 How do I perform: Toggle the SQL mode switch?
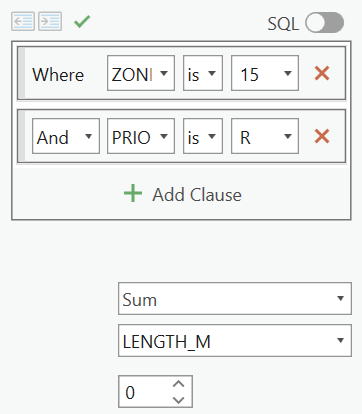pos(324,23)
